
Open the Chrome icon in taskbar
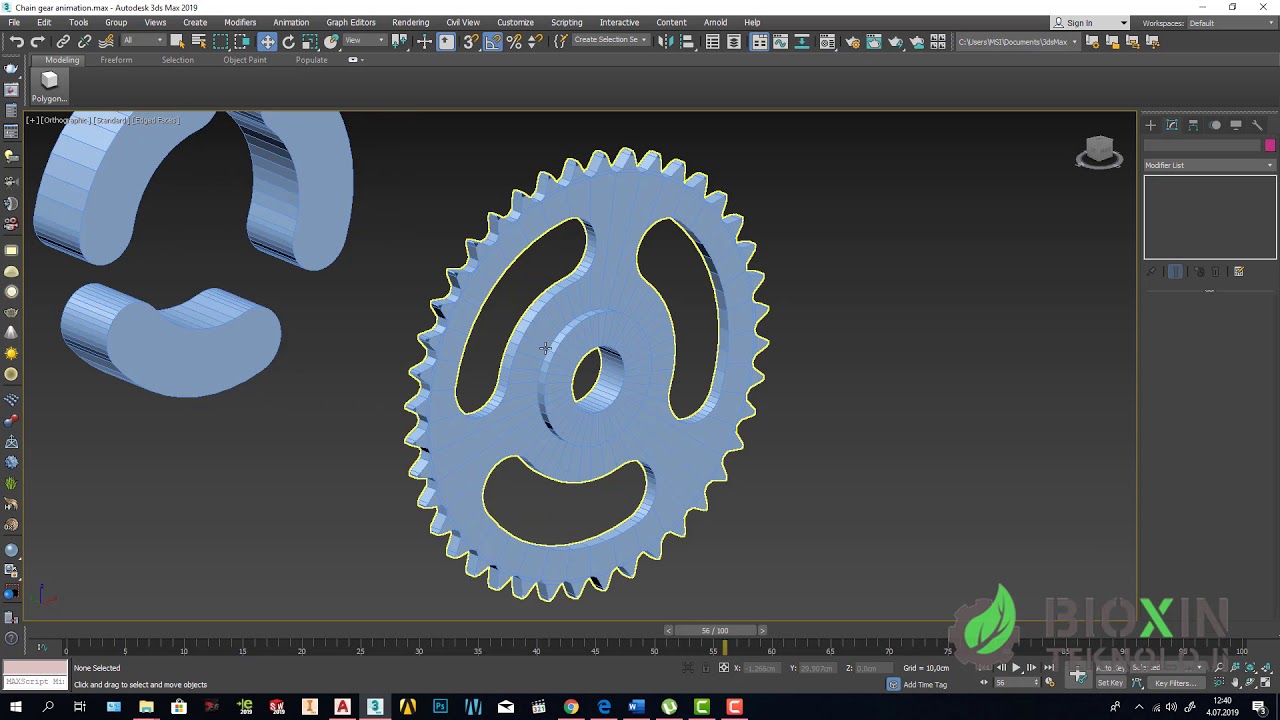point(571,708)
